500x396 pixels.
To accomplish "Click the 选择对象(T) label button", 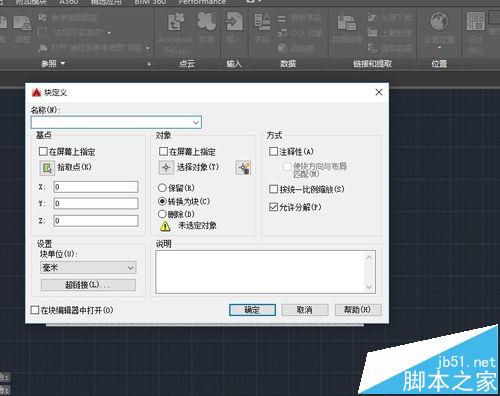I will 198,167.
